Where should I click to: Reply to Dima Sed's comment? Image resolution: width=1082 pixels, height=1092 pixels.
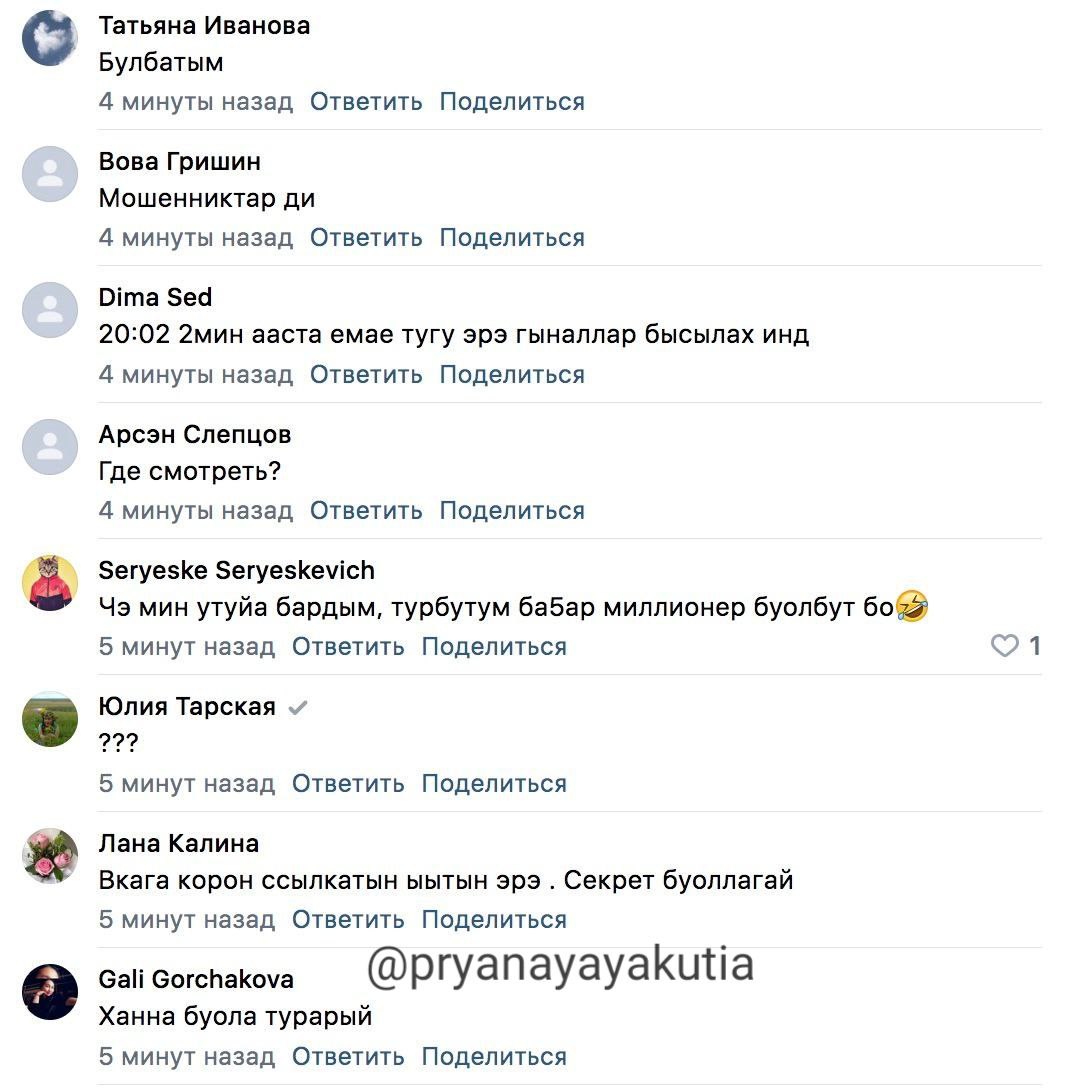366,375
